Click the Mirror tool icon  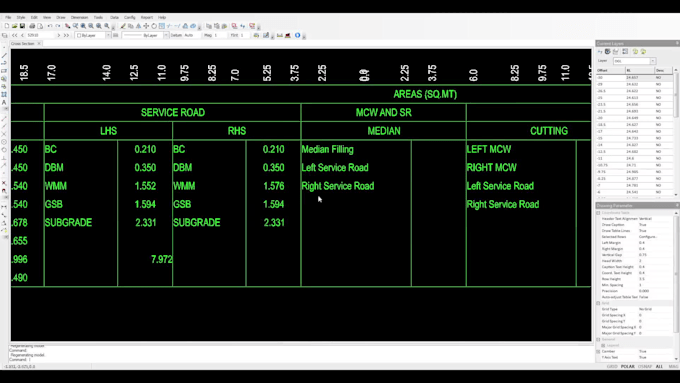139,26
